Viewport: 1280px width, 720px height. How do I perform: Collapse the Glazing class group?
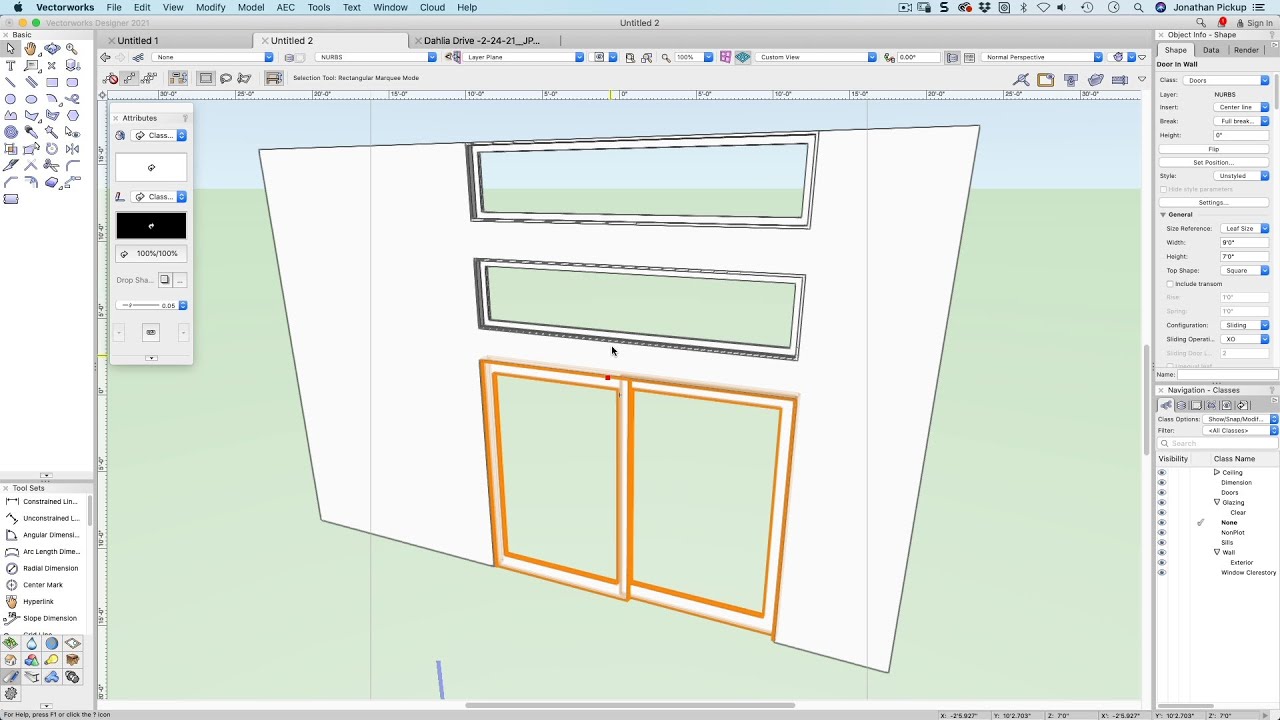click(1217, 502)
